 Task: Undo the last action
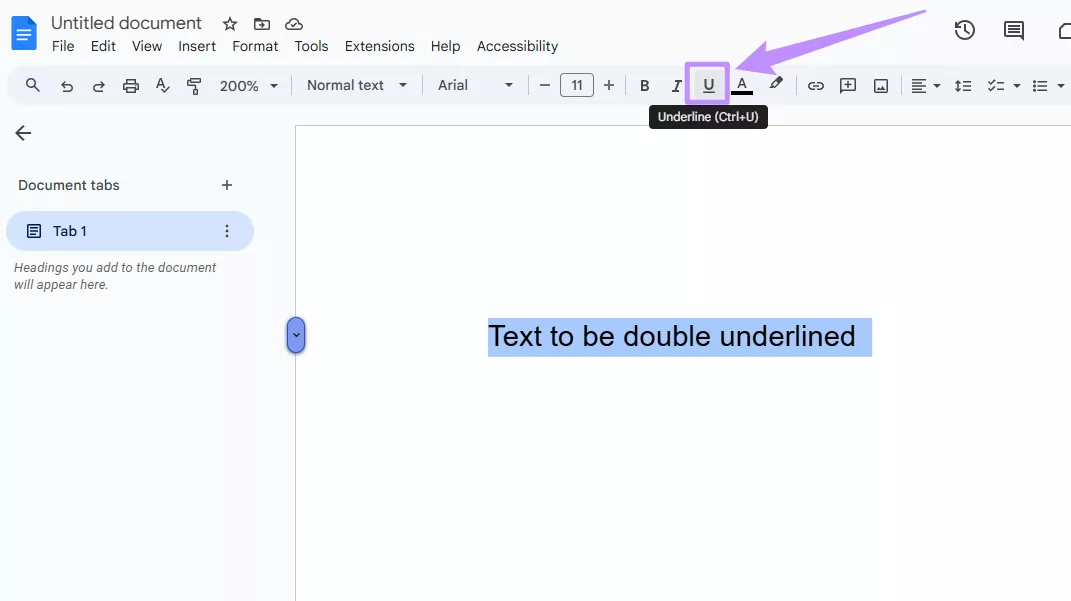click(x=66, y=85)
